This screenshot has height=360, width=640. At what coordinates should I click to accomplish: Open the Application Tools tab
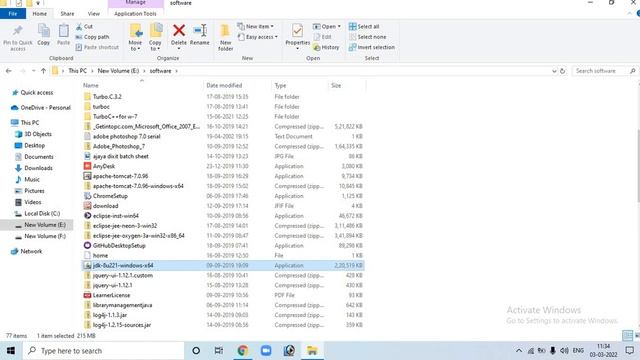(x=135, y=14)
